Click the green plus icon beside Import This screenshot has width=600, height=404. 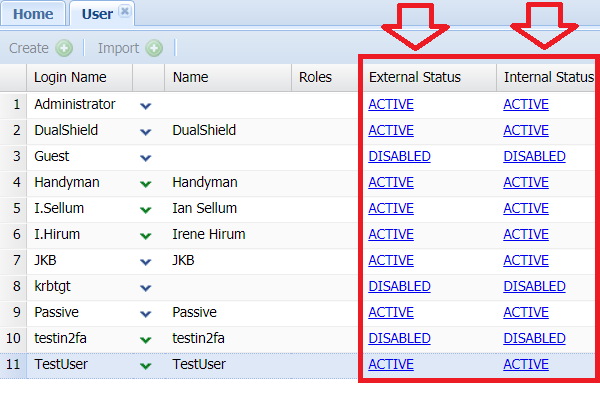[x=154, y=48]
